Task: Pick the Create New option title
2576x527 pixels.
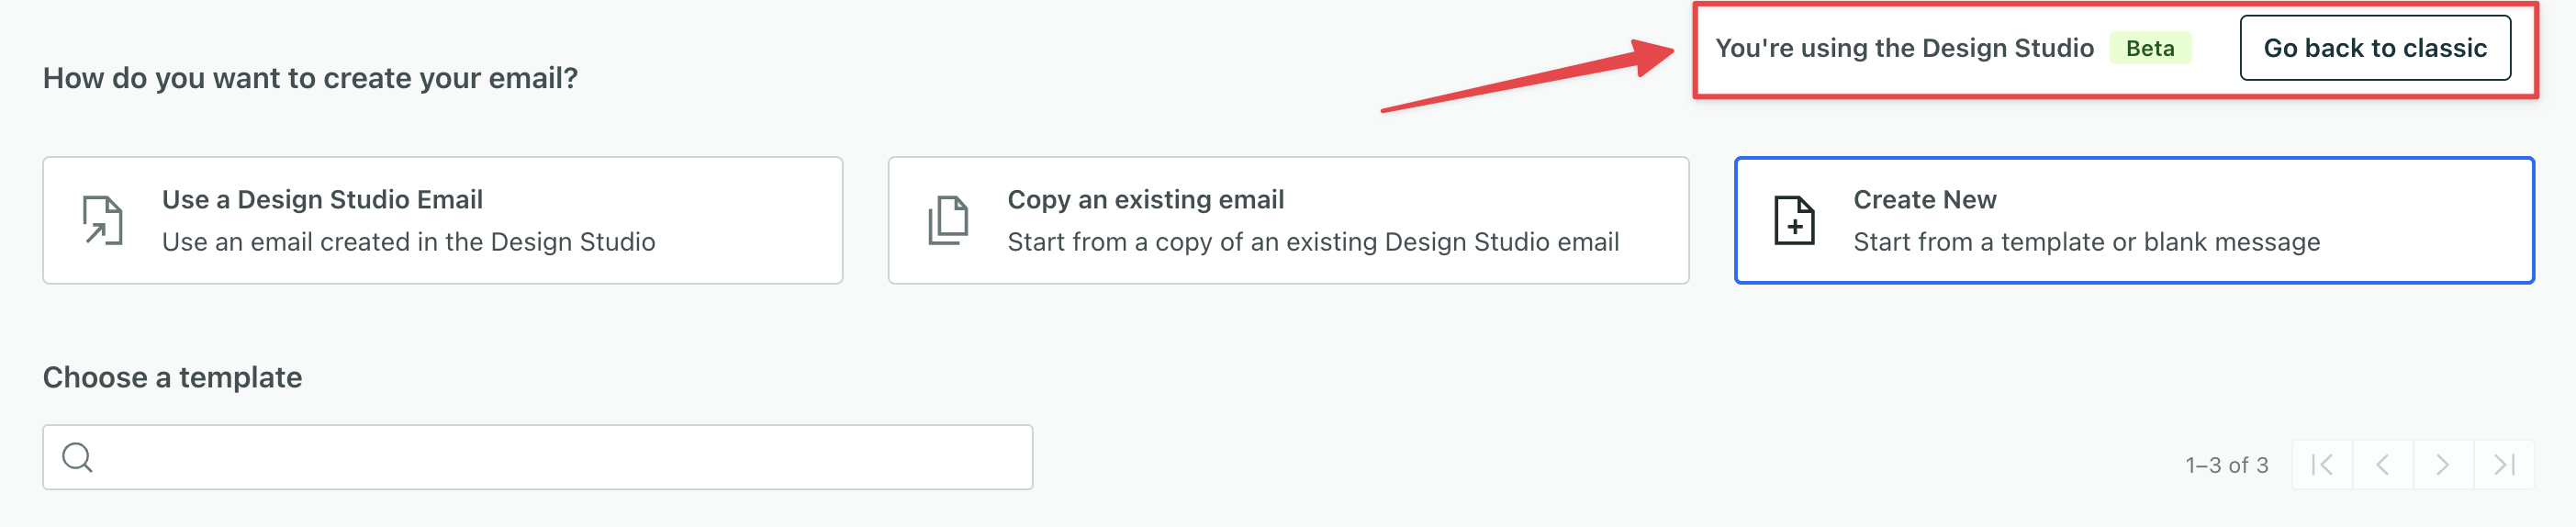Action: [x=1924, y=199]
